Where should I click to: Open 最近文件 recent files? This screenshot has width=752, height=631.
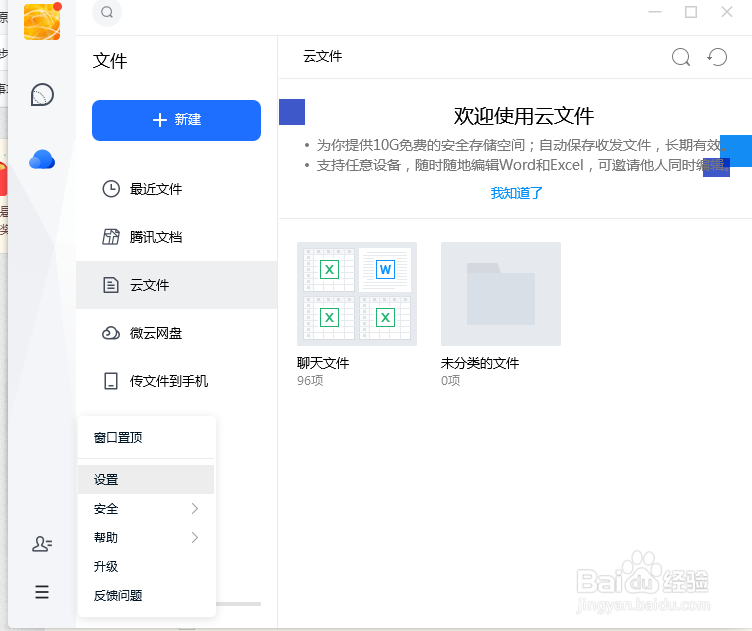pyautogui.click(x=176, y=189)
